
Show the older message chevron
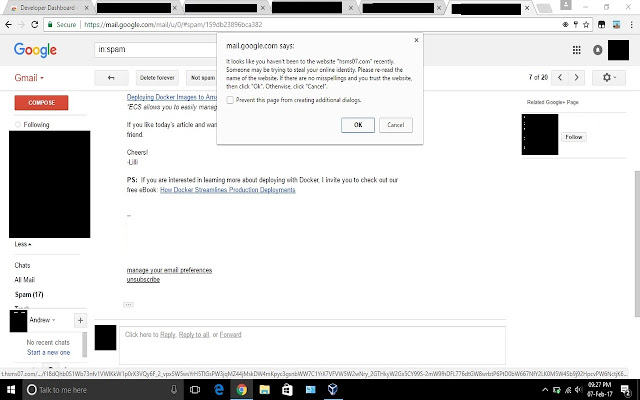[576, 77]
